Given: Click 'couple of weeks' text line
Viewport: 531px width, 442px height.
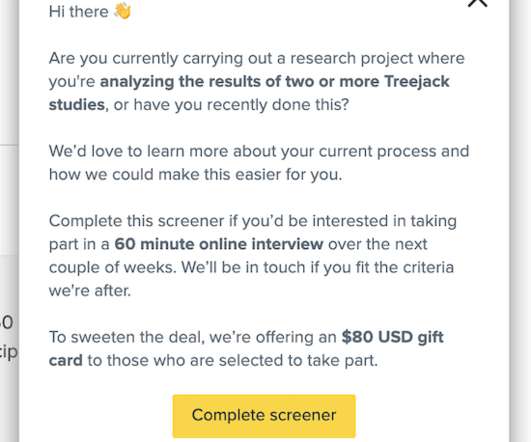Looking at the screenshot, I should point(251,268).
